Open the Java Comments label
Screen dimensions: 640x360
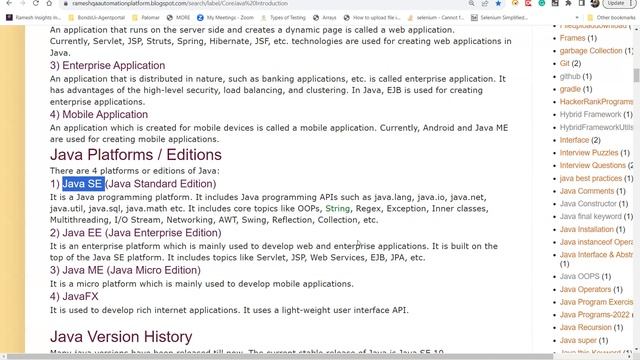(587, 191)
